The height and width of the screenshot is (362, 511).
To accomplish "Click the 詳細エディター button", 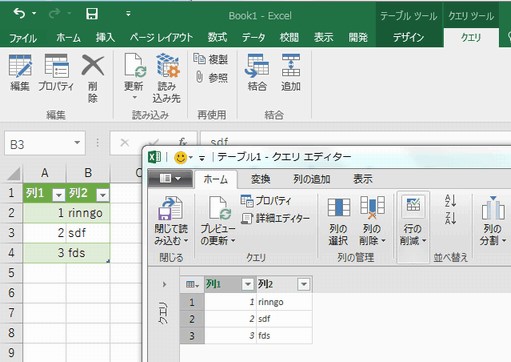I will coord(275,218).
